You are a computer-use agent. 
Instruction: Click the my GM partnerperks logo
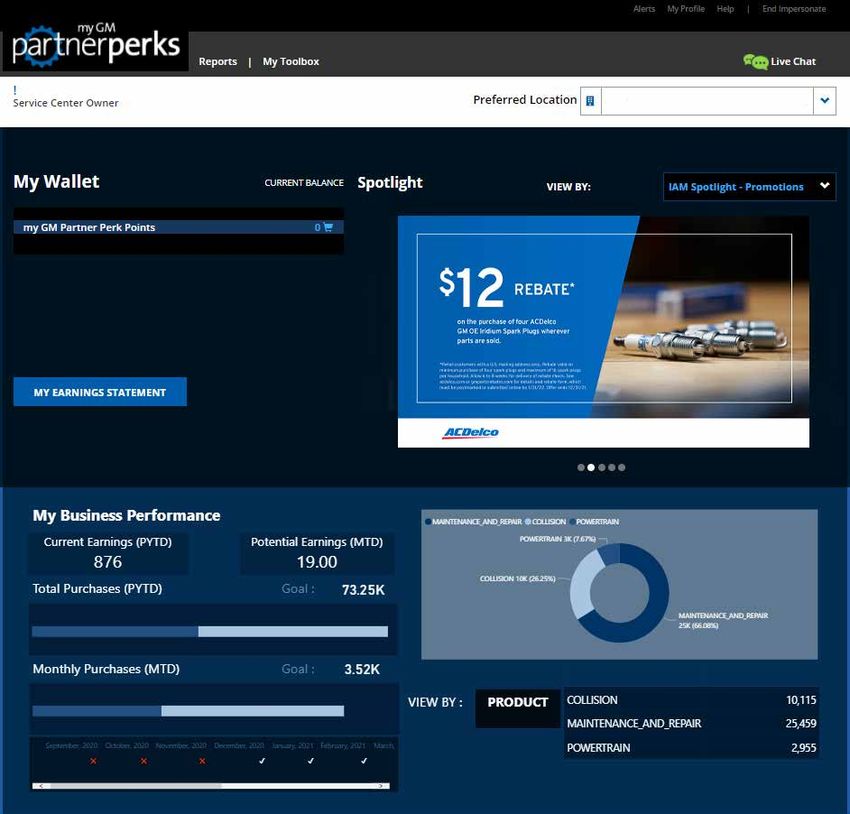pos(95,47)
